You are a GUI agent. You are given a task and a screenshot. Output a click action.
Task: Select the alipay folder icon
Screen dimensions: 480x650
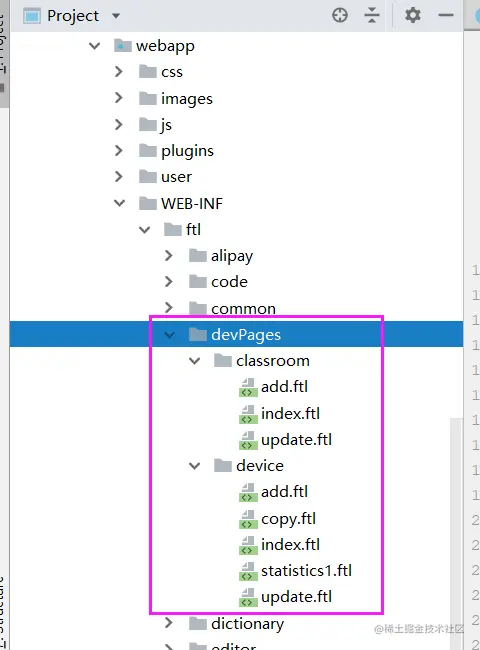tap(198, 255)
